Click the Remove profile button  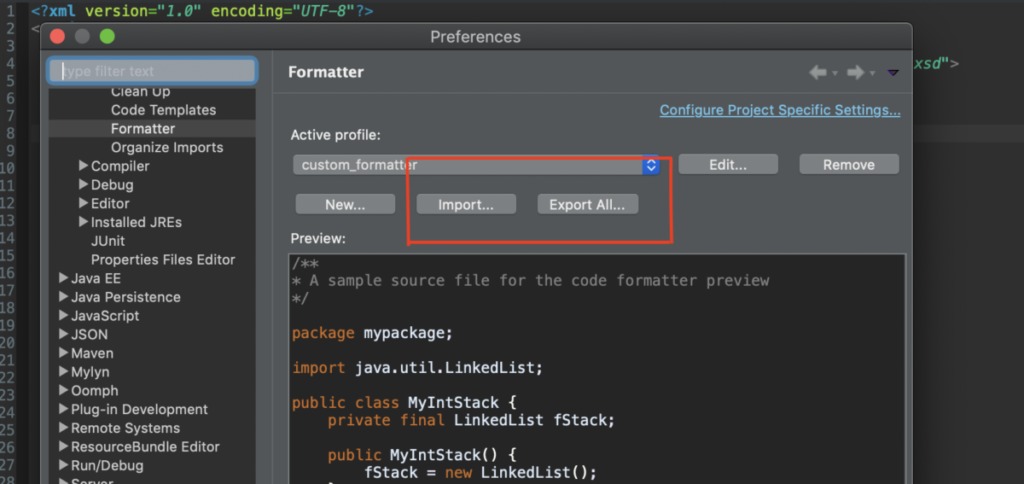coord(849,165)
